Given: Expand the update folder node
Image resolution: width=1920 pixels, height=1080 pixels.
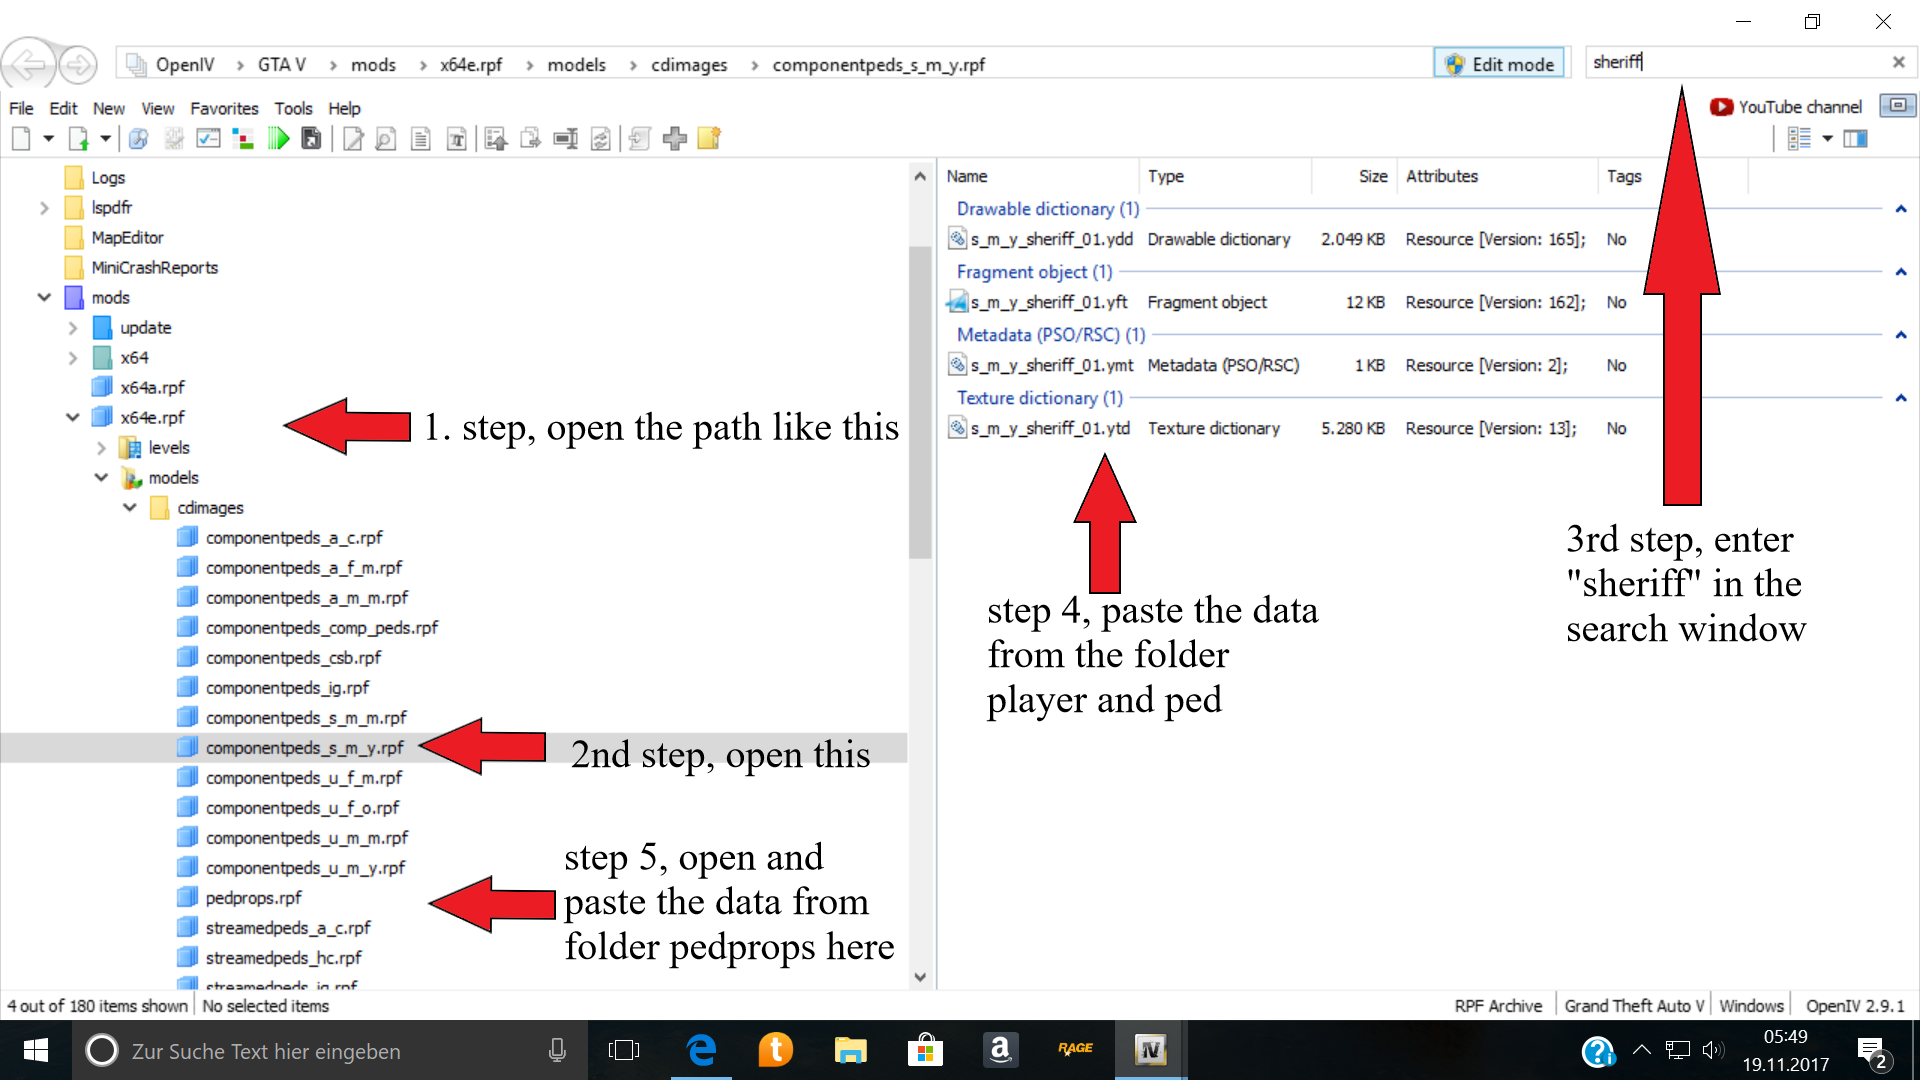Looking at the screenshot, I should pyautogui.click(x=72, y=328).
